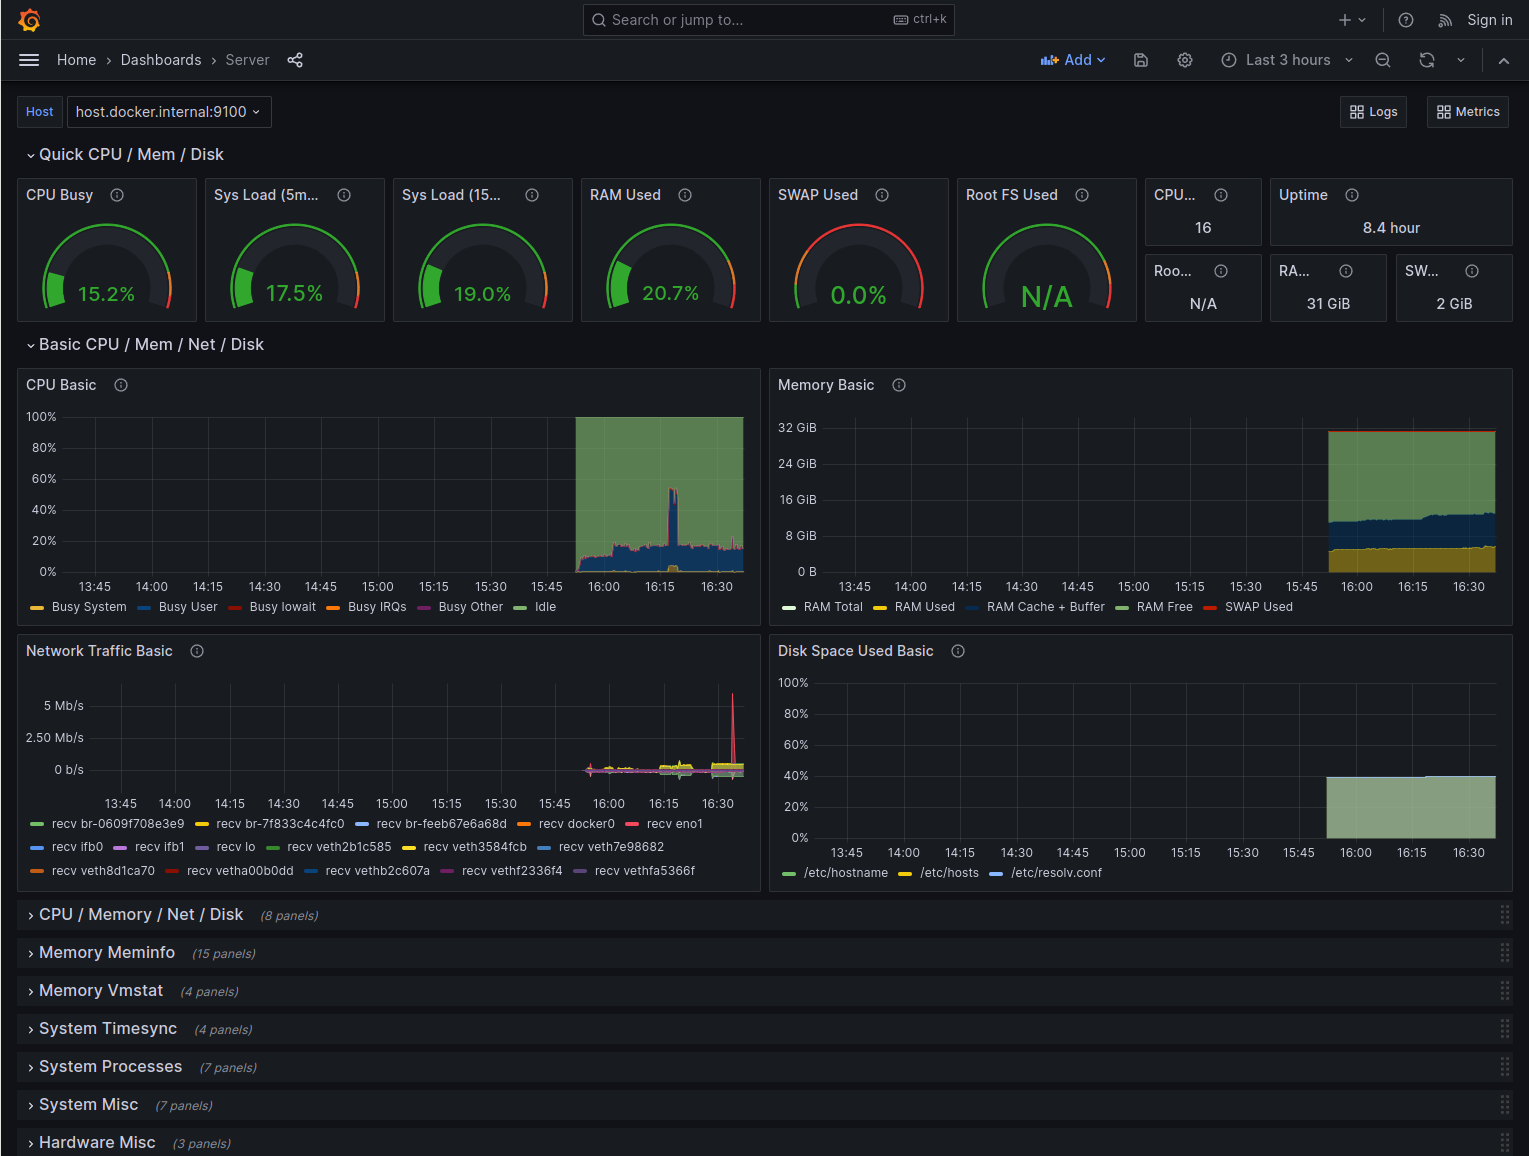The height and width of the screenshot is (1156, 1529).
Task: Click the zoom out time range icon
Action: pos(1383,60)
